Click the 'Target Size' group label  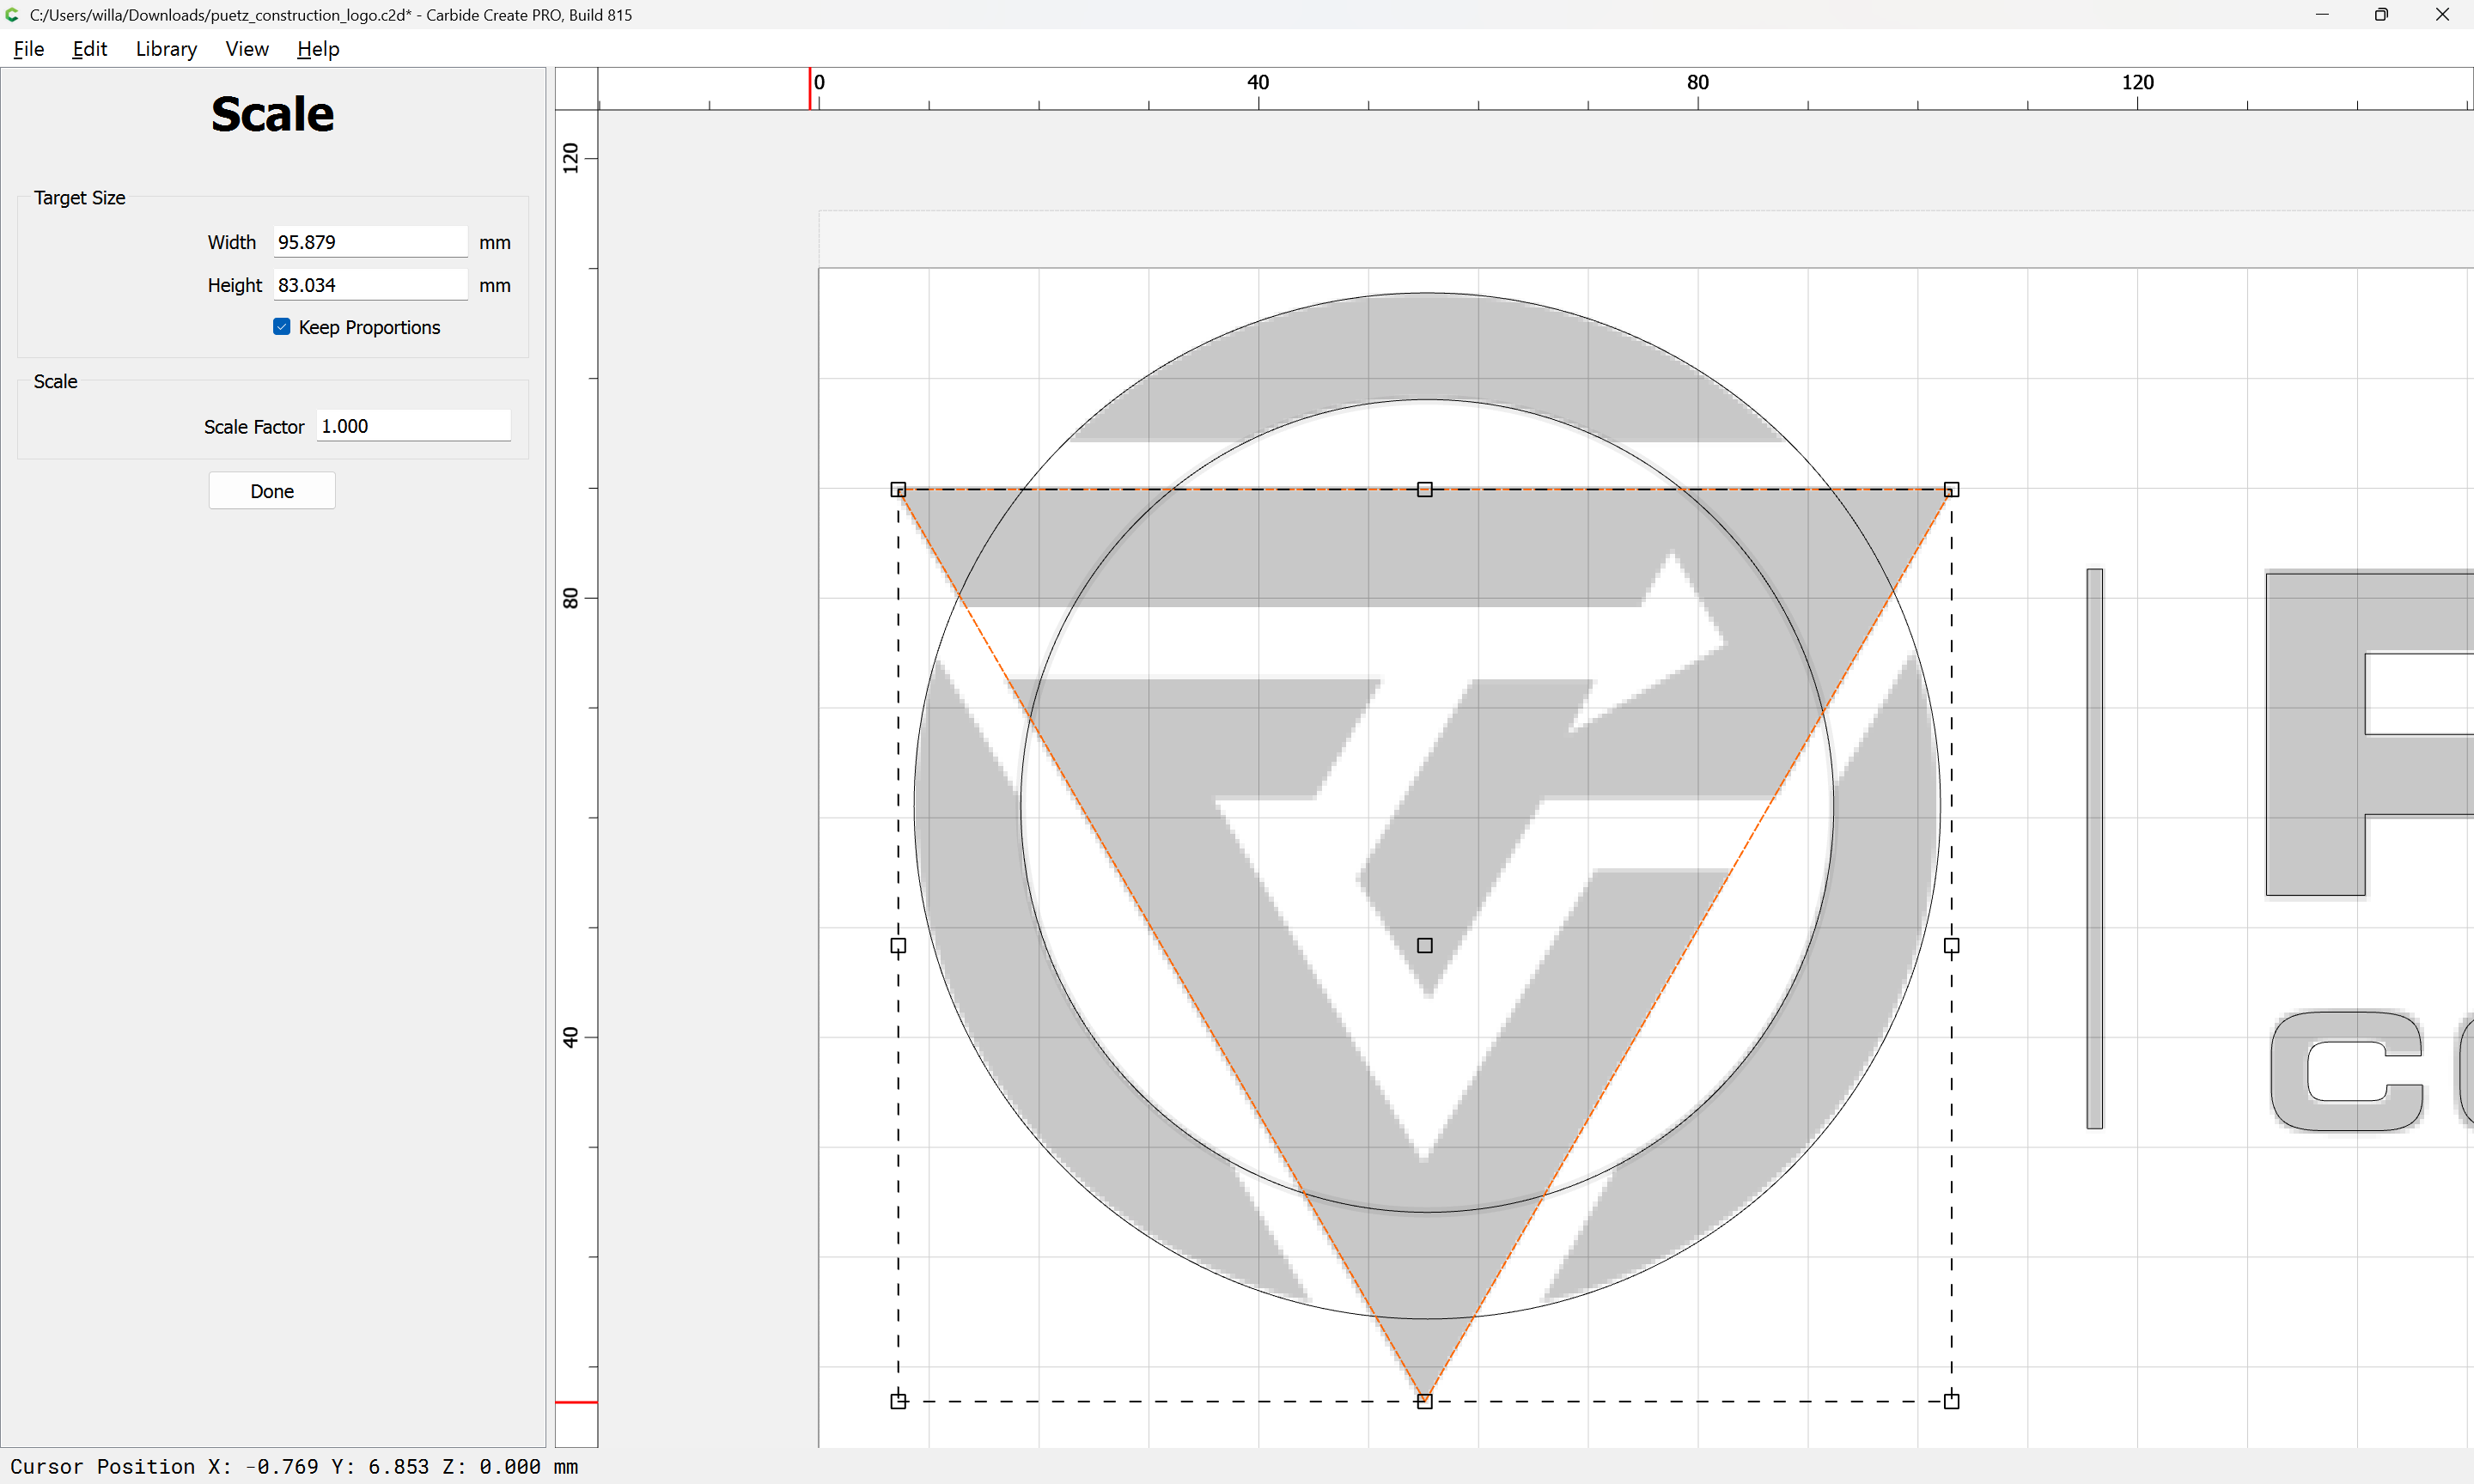80,198
